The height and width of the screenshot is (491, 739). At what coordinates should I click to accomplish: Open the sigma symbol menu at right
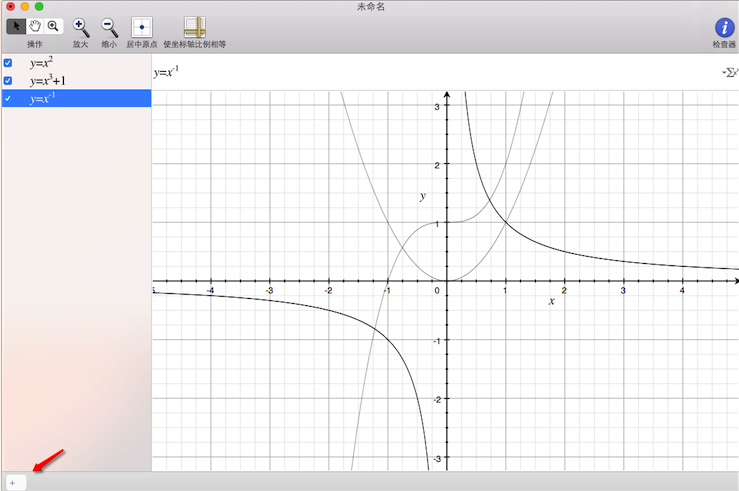tap(729, 72)
